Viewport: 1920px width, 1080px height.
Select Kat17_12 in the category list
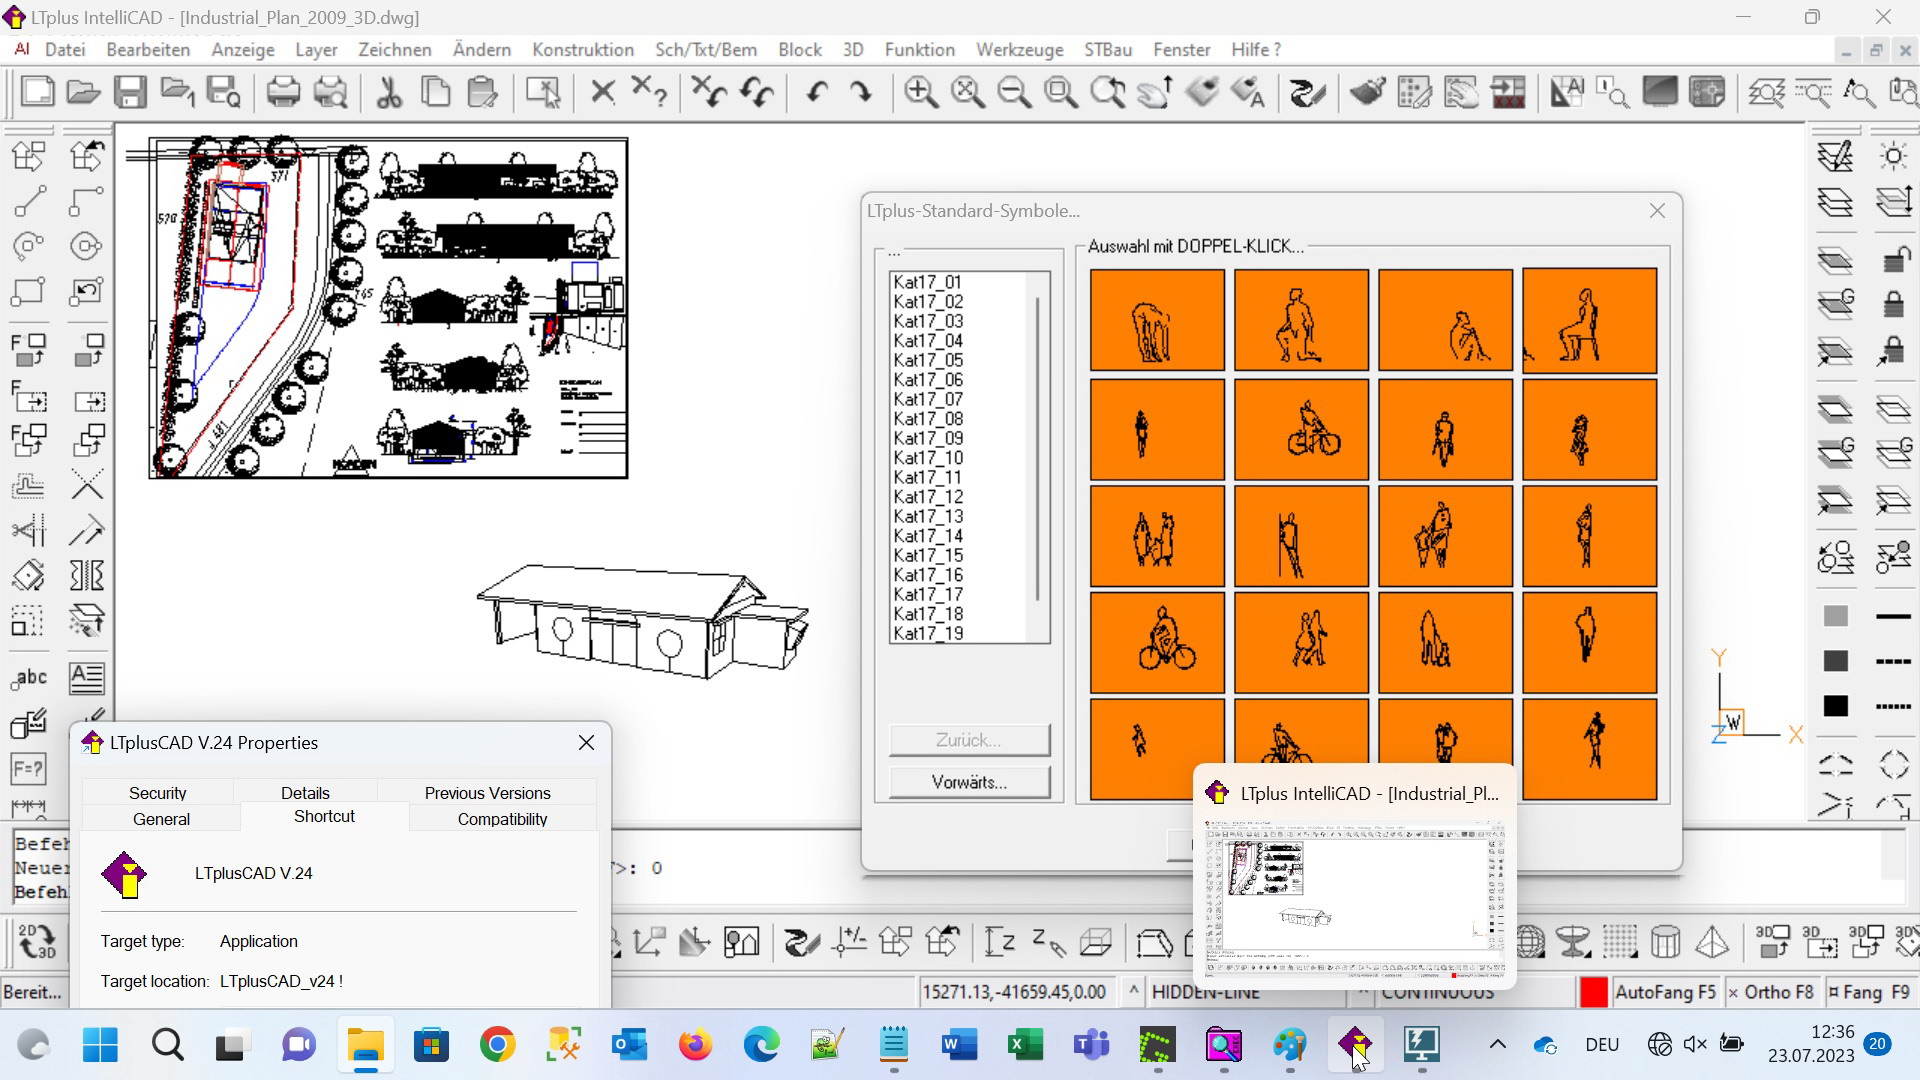click(x=928, y=497)
